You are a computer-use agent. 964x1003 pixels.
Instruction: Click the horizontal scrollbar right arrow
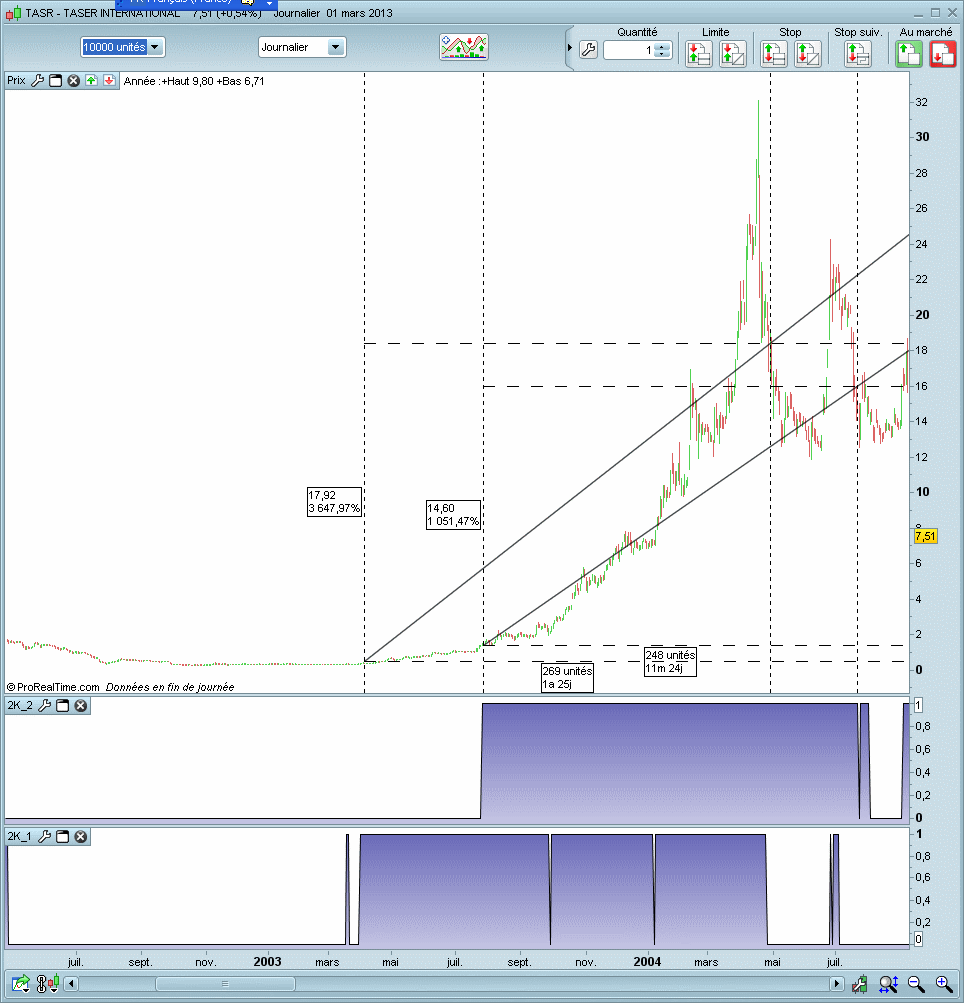pyautogui.click(x=837, y=985)
